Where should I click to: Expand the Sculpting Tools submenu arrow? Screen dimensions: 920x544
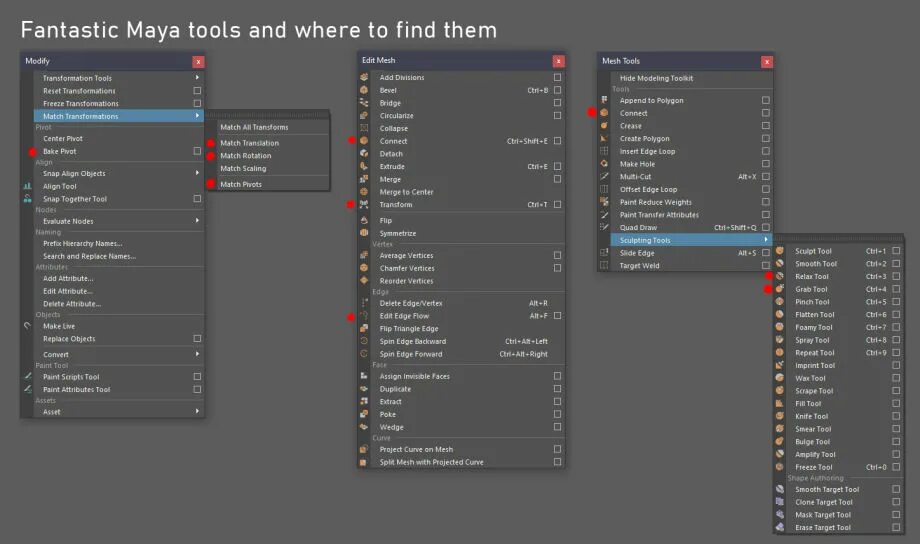(766, 239)
